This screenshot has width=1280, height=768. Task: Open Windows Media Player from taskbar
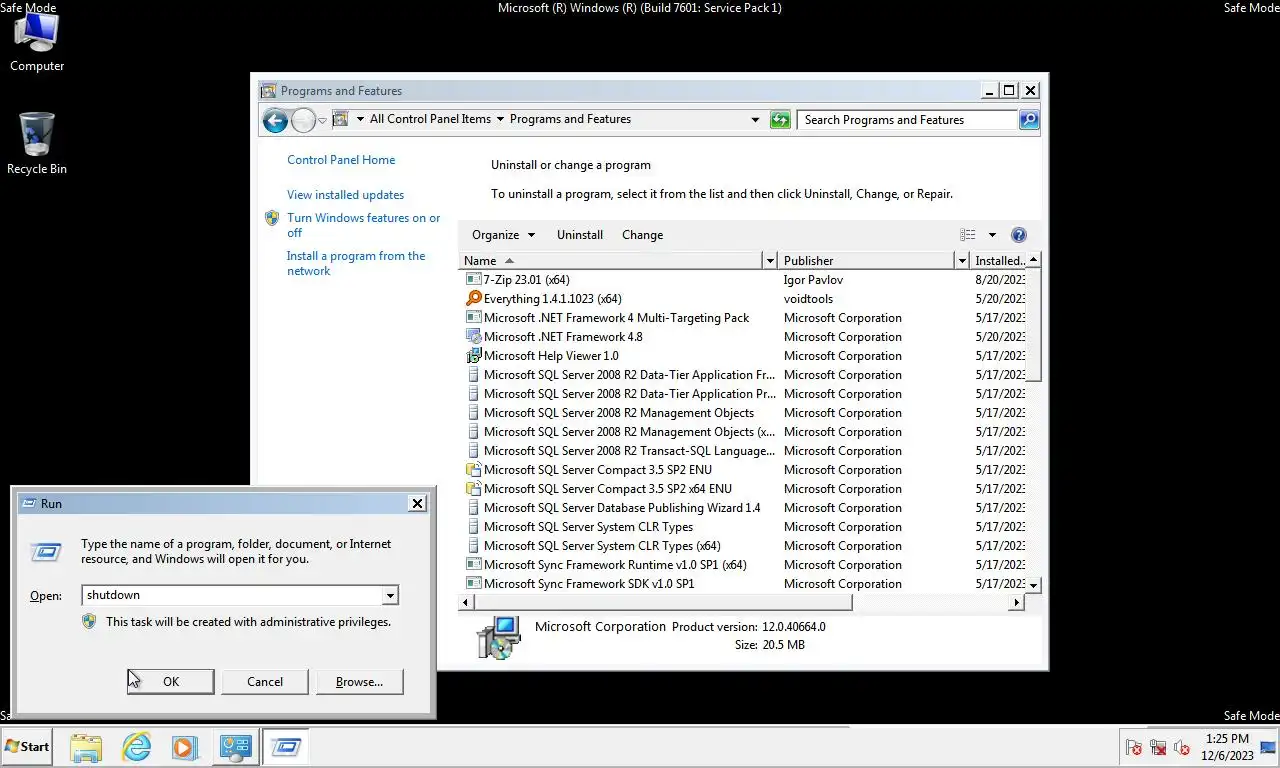184,747
